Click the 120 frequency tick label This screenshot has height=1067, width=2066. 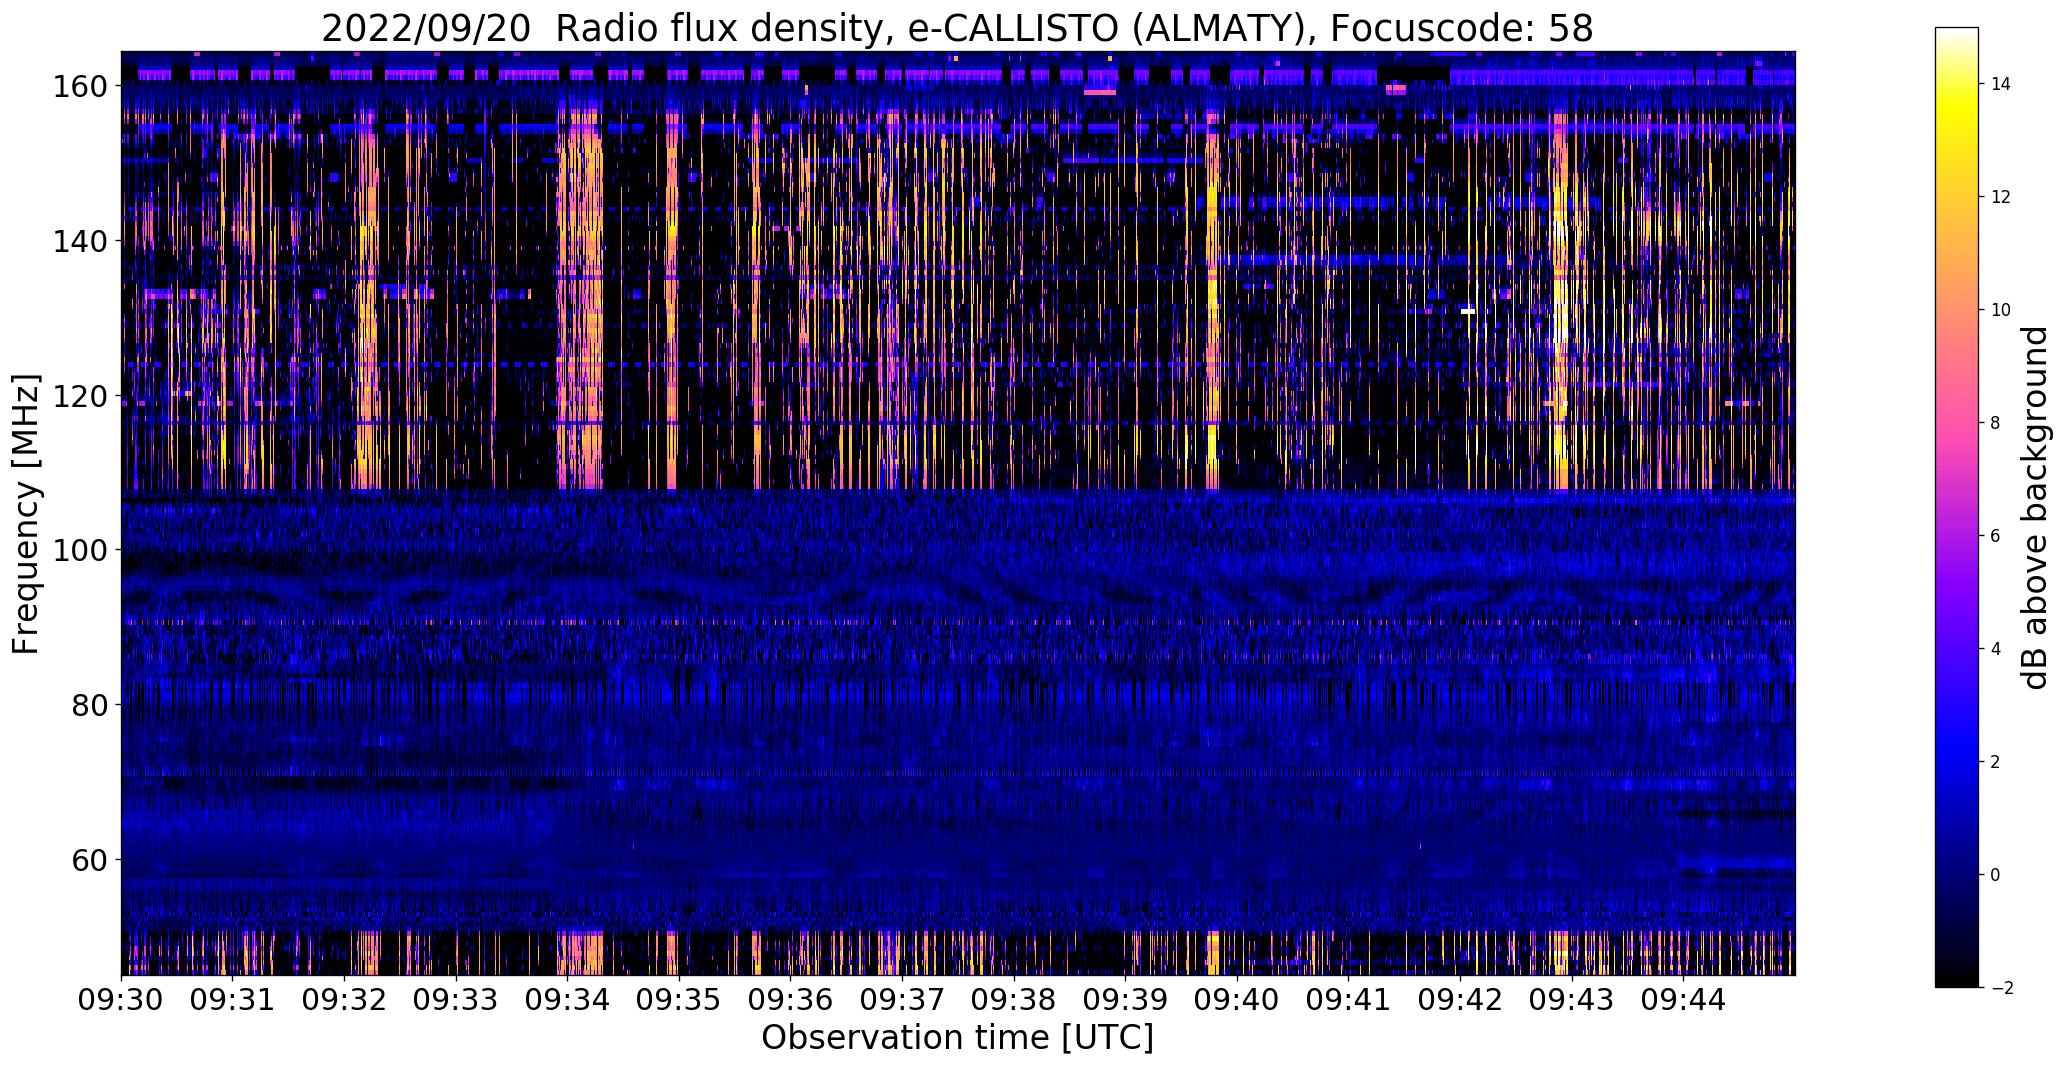[x=82, y=396]
